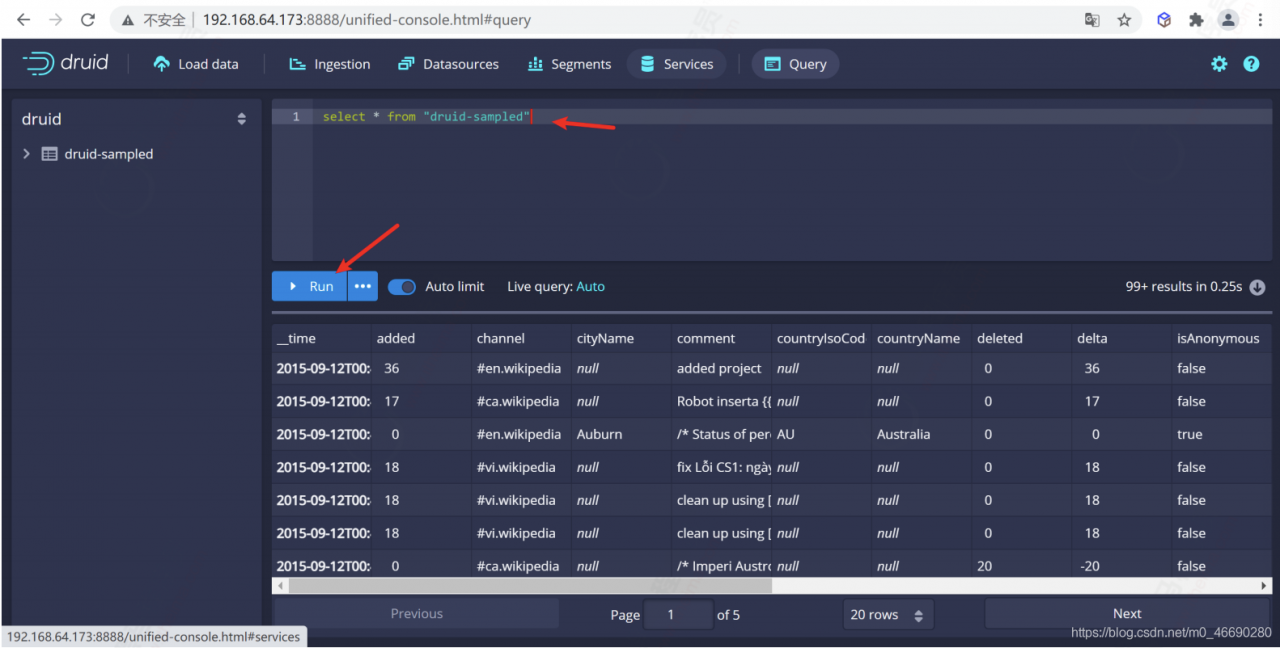
Task: Bookmark this page with the star icon
Action: 1124,20
